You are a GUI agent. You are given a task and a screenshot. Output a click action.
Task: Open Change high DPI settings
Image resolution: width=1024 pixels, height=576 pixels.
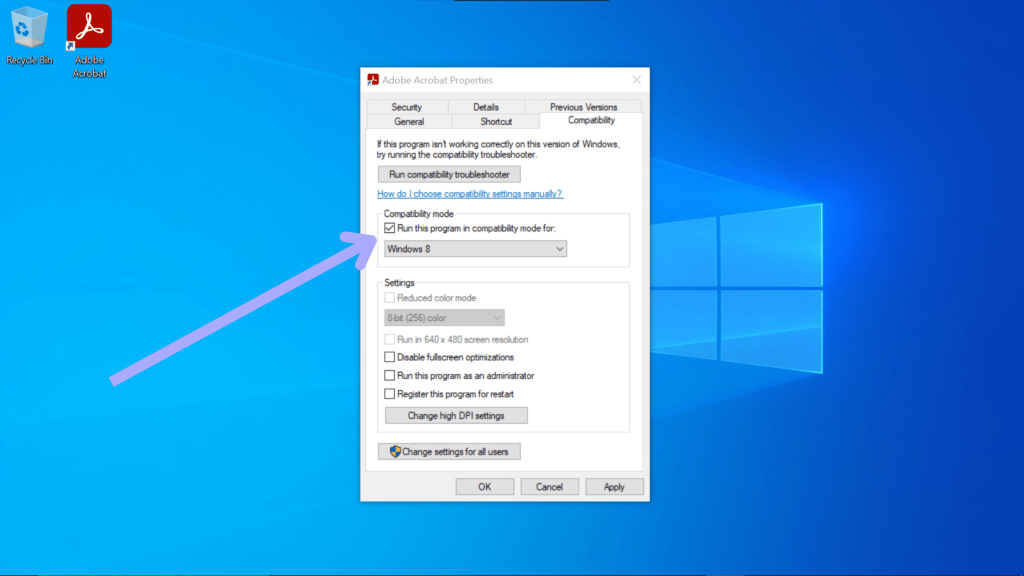[455, 415]
